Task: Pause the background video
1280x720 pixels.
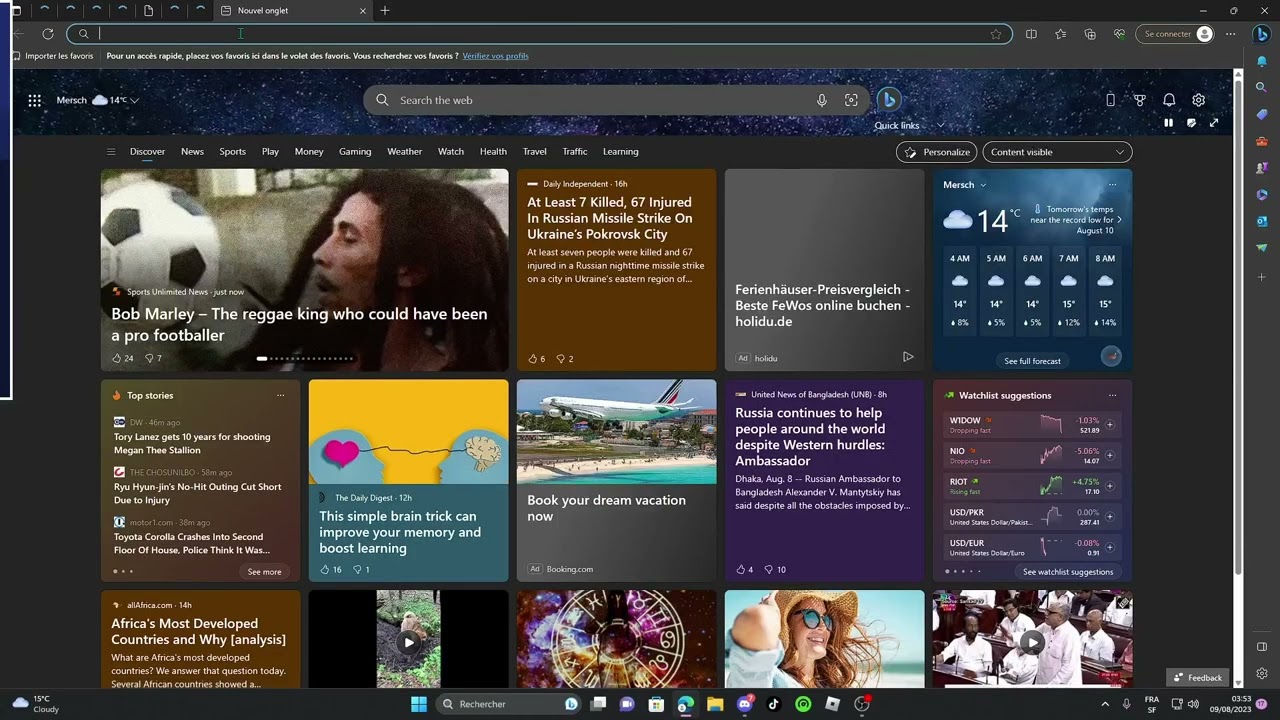Action: pyautogui.click(x=1168, y=123)
